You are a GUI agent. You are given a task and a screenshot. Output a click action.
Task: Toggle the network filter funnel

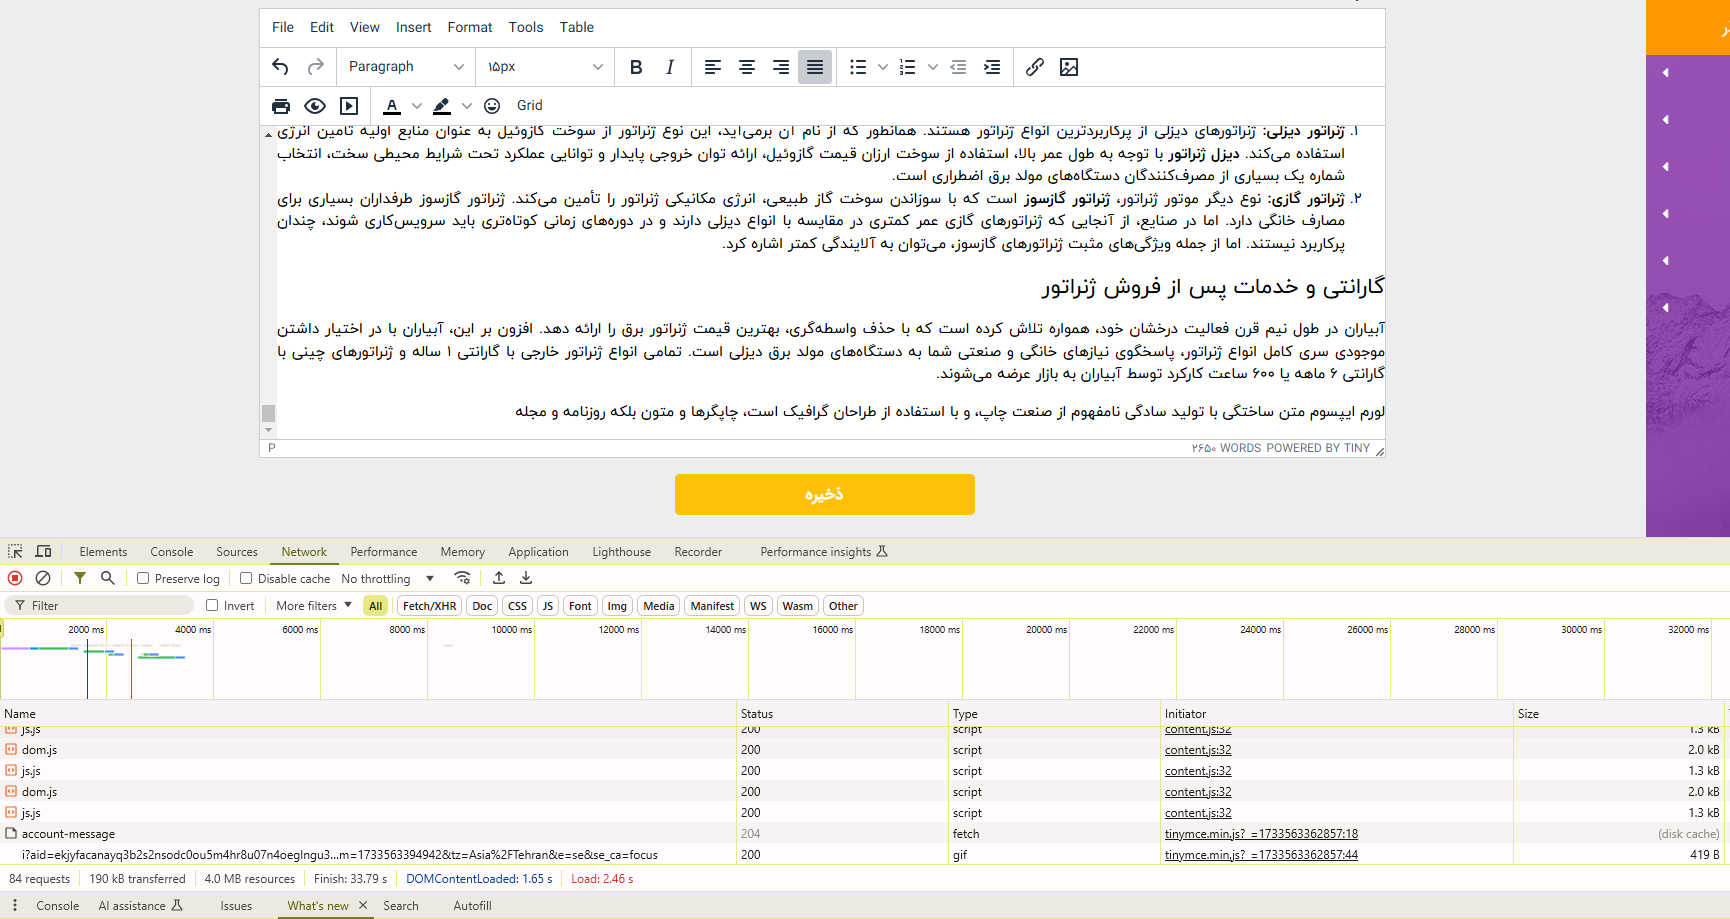[x=80, y=578]
